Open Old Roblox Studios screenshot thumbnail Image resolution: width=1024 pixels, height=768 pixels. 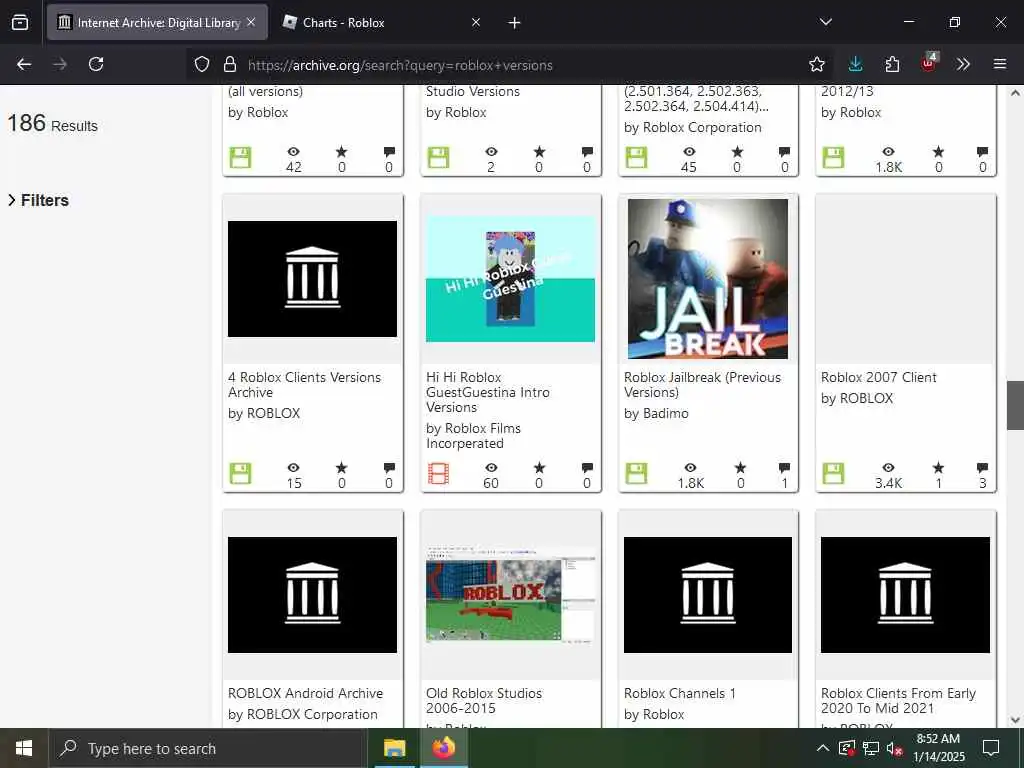510,594
